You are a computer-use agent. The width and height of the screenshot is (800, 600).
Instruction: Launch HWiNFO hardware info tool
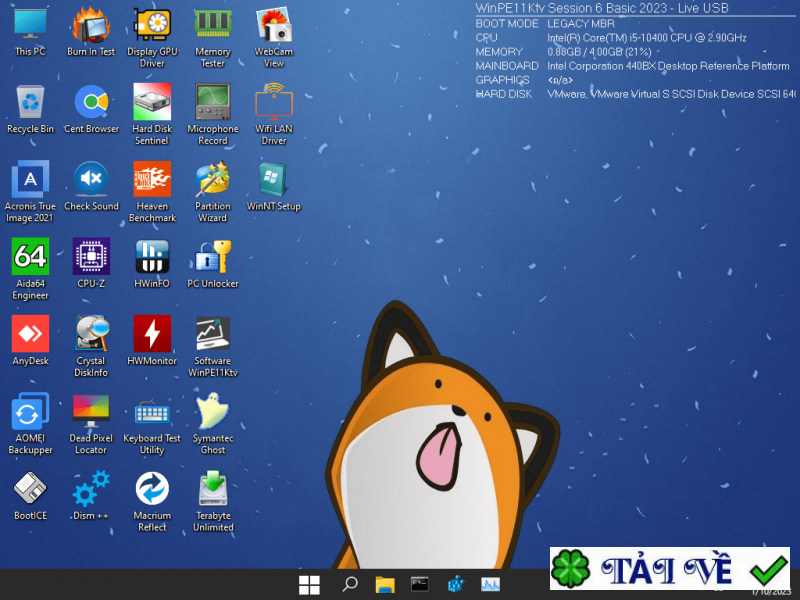(152, 257)
